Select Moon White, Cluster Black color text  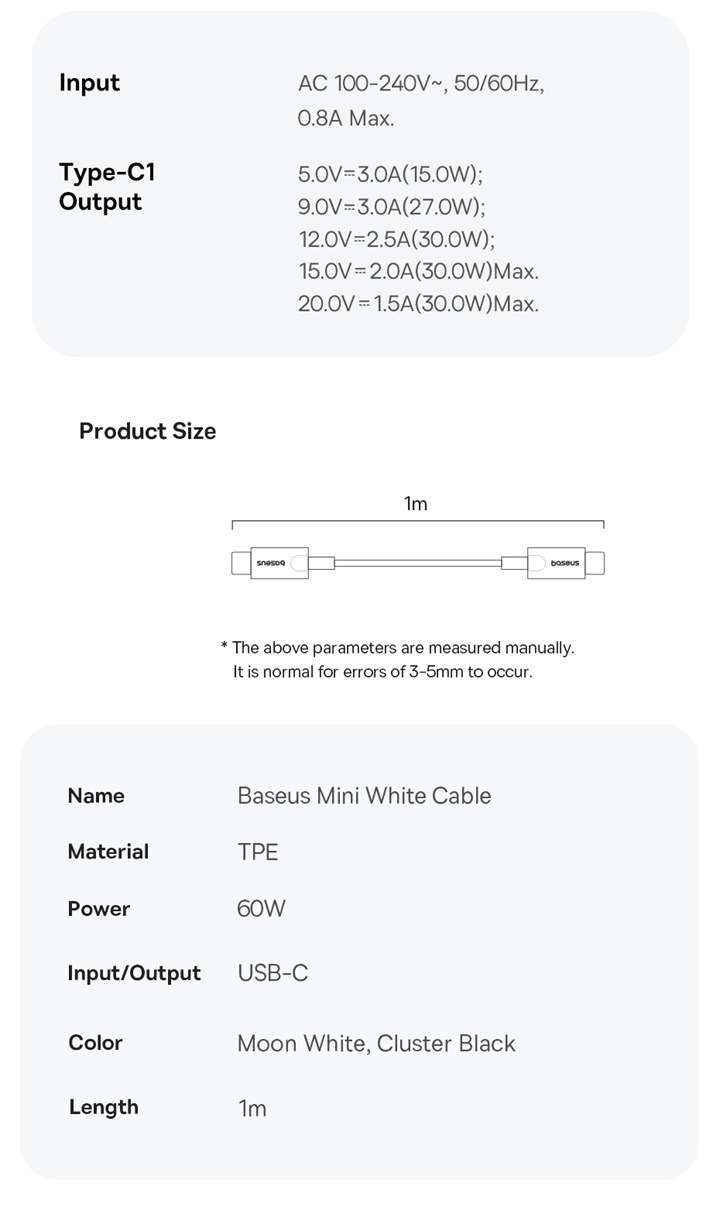(x=376, y=1043)
